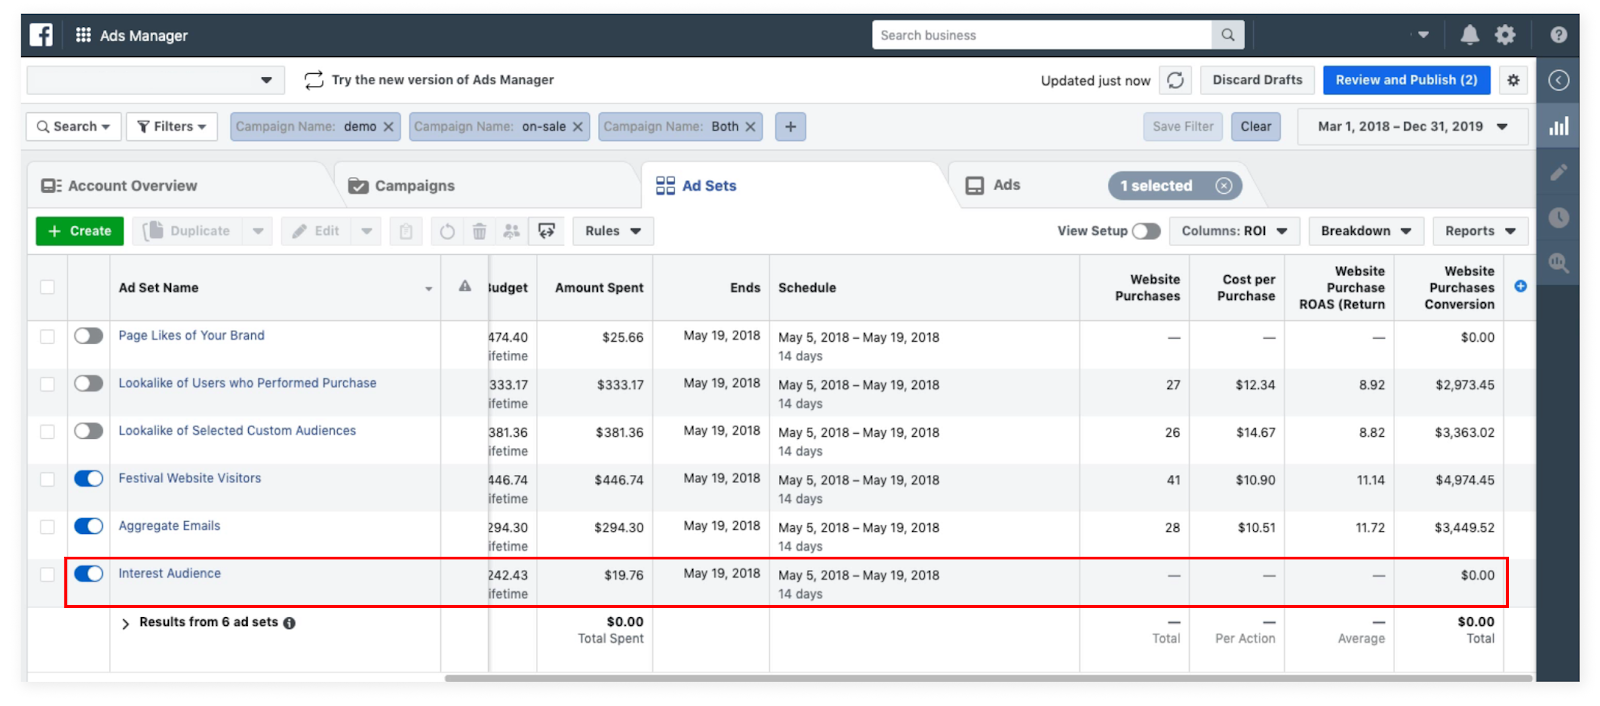This screenshot has height=706, width=1600.
Task: Click the search magnifier button
Action: coord(1228,35)
